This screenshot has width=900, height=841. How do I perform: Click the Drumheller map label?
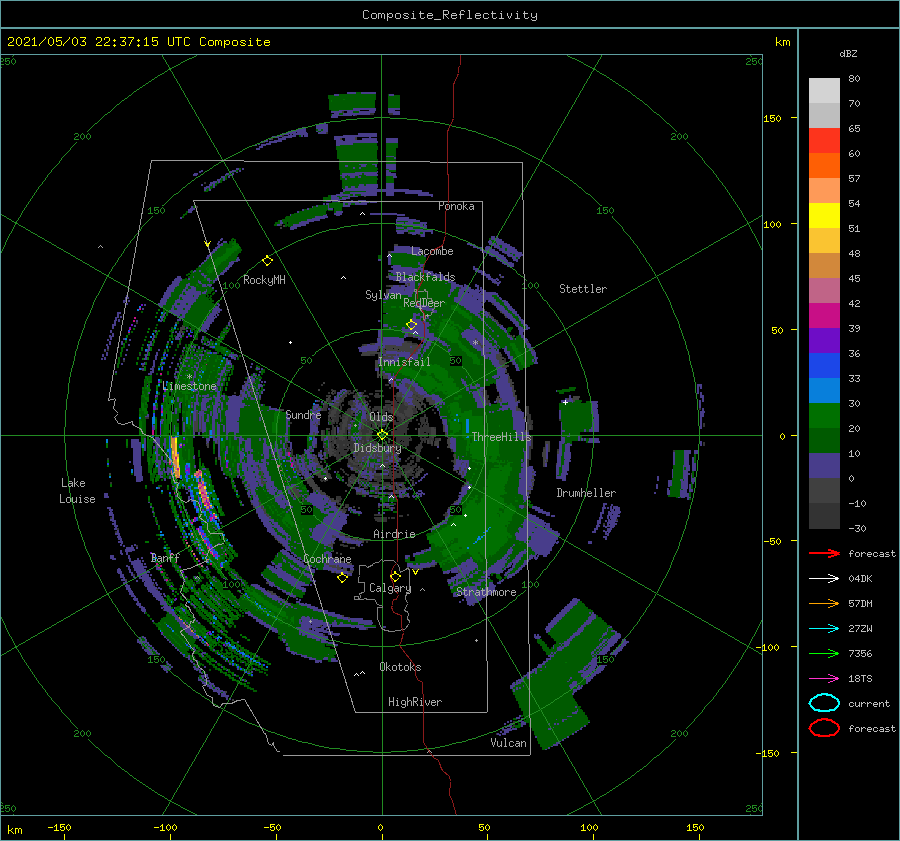[x=586, y=493]
